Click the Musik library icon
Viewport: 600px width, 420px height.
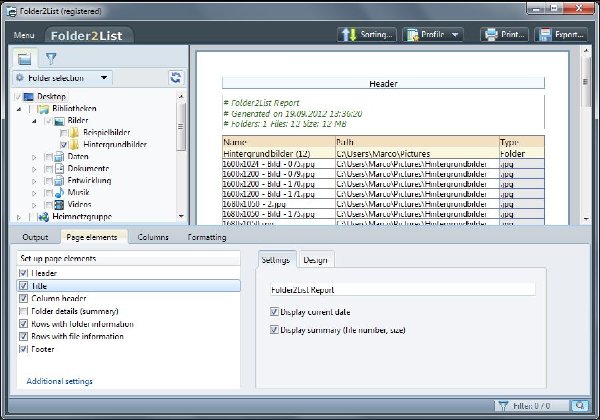click(59, 192)
